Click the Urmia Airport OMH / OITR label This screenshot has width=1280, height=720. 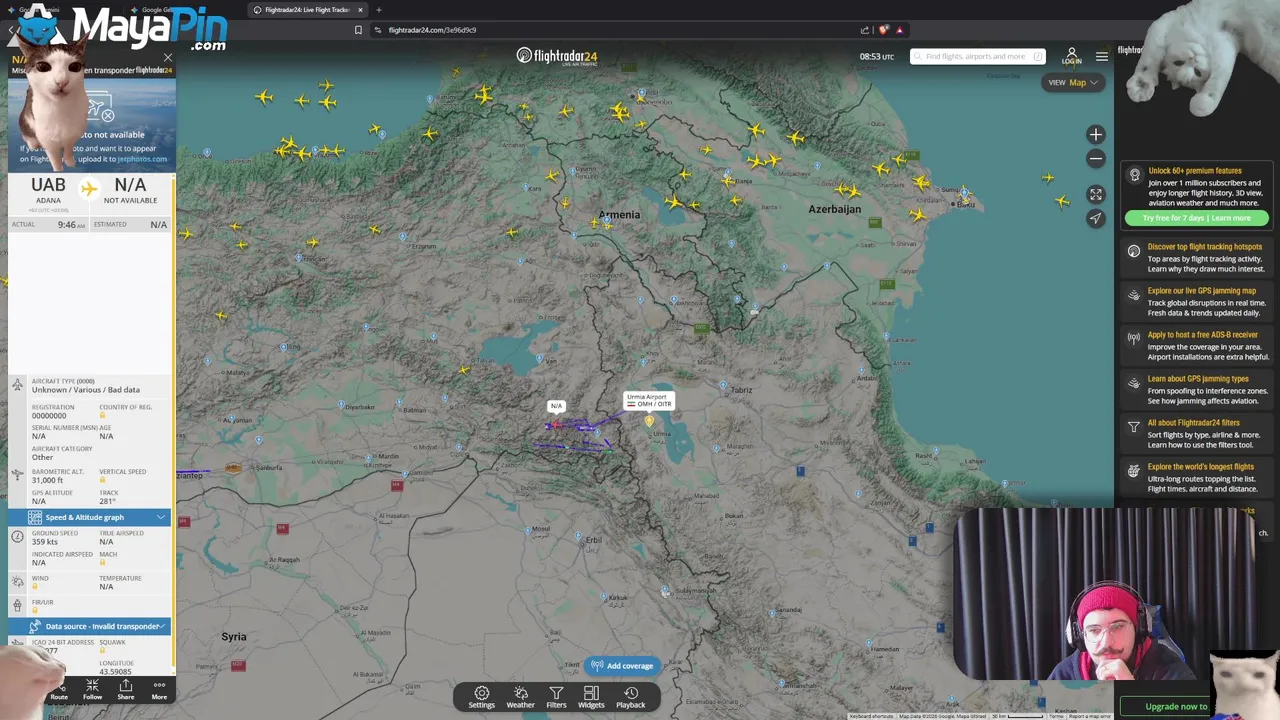click(x=648, y=400)
